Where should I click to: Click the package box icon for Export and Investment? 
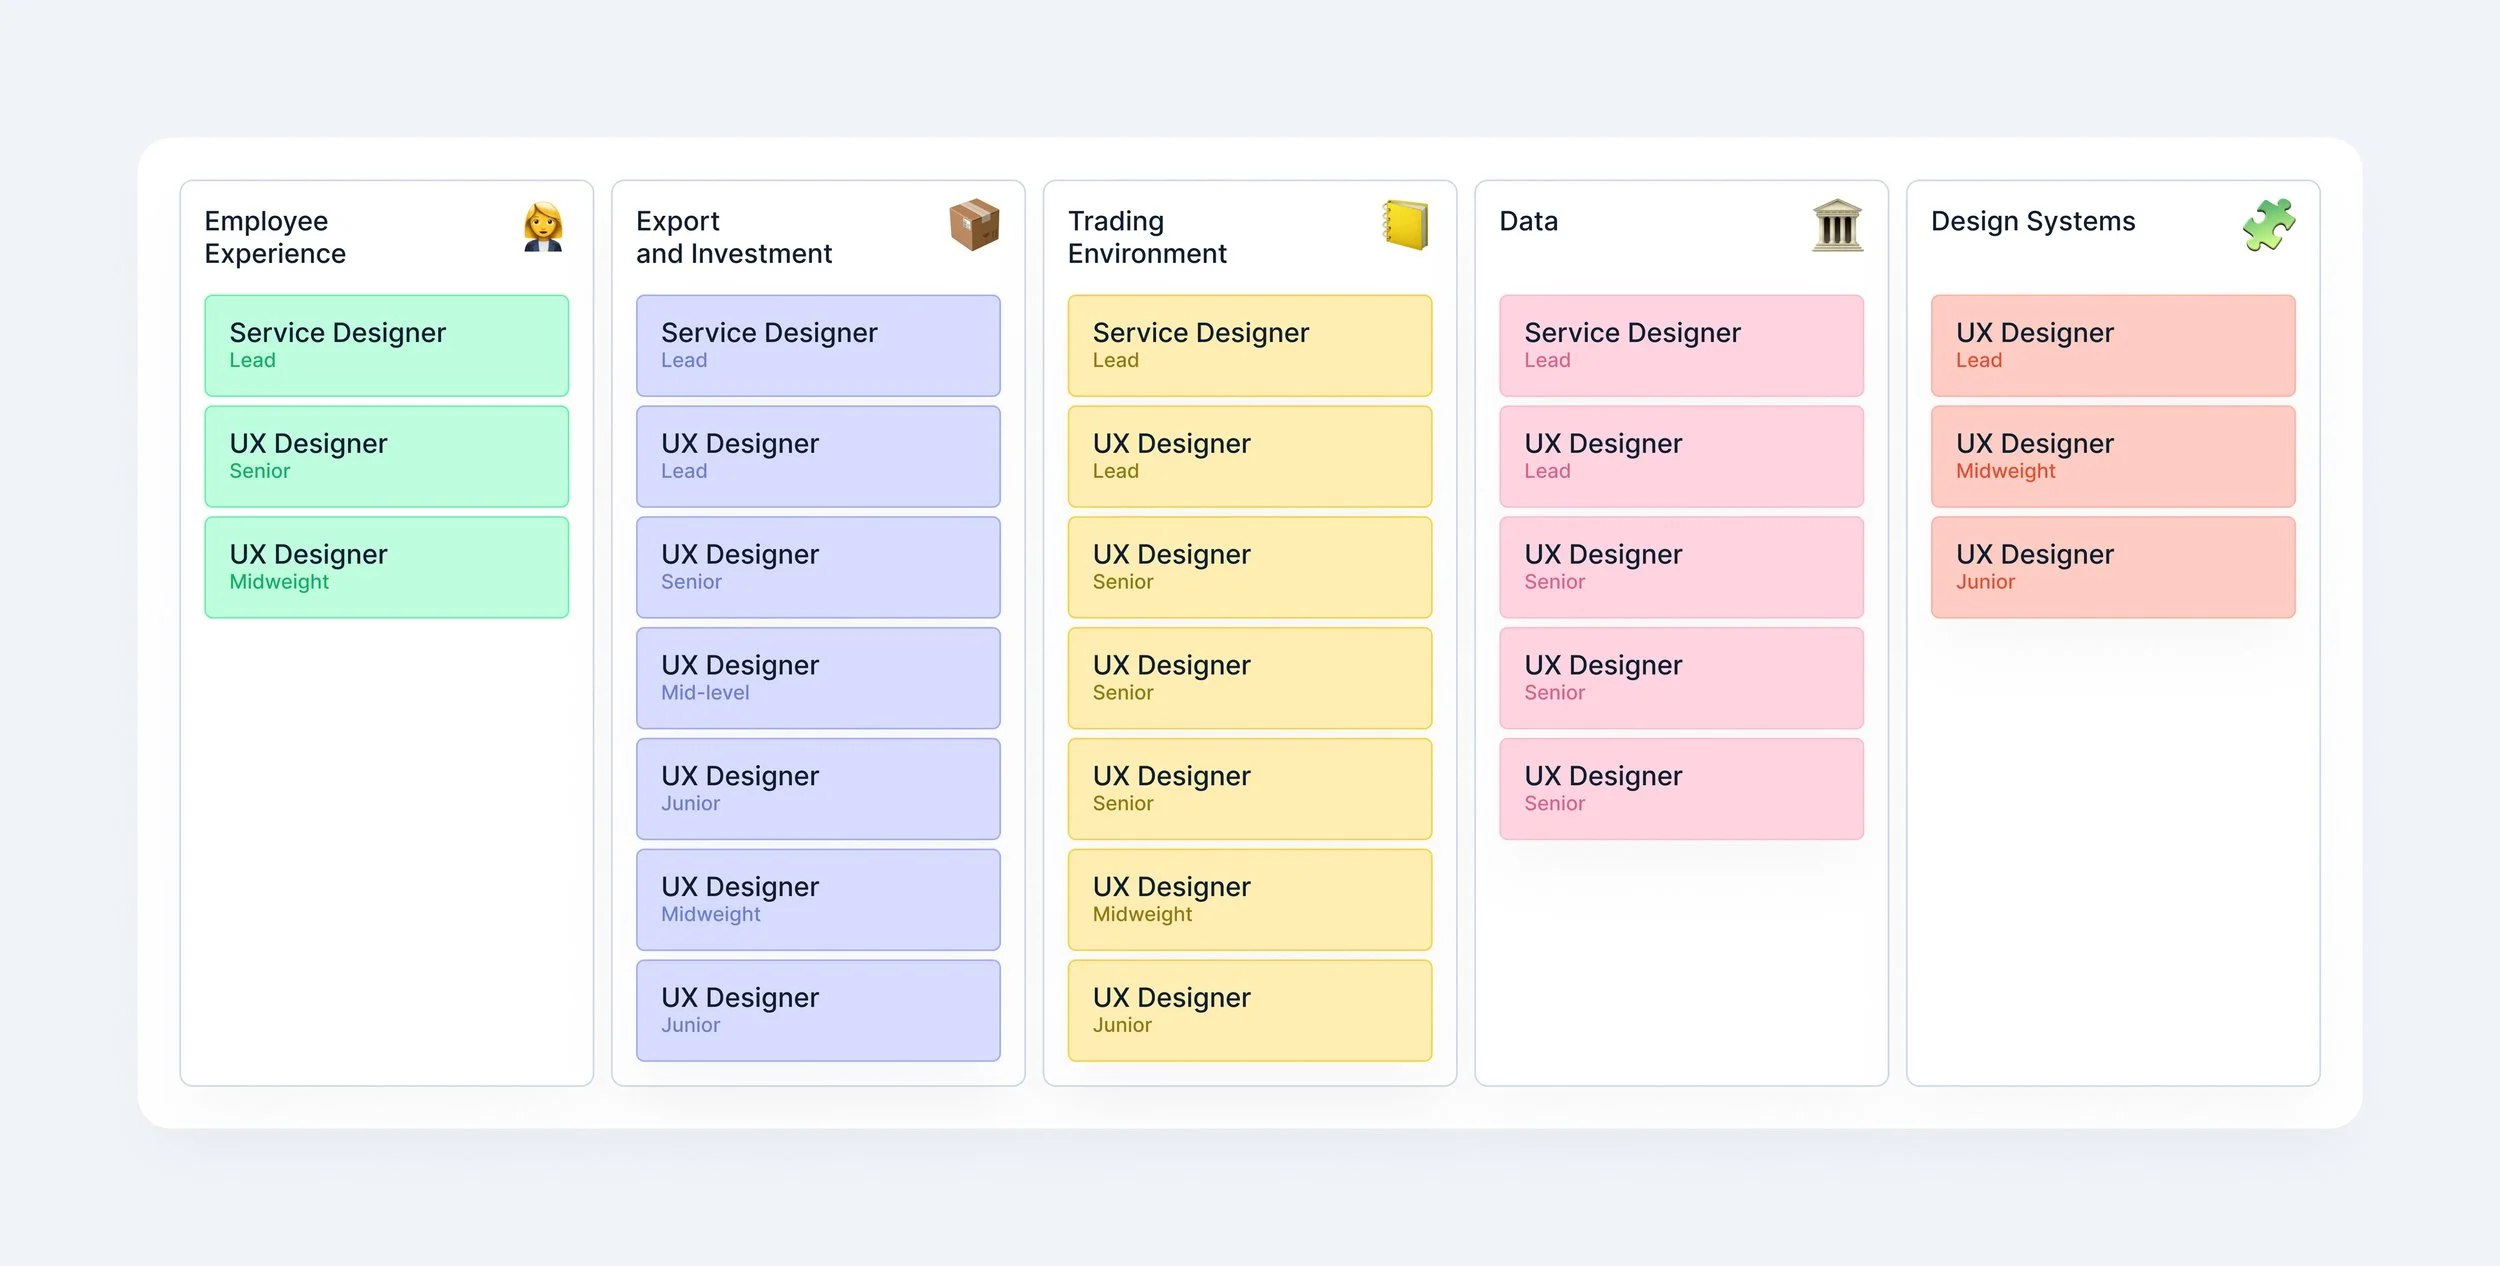pos(974,224)
